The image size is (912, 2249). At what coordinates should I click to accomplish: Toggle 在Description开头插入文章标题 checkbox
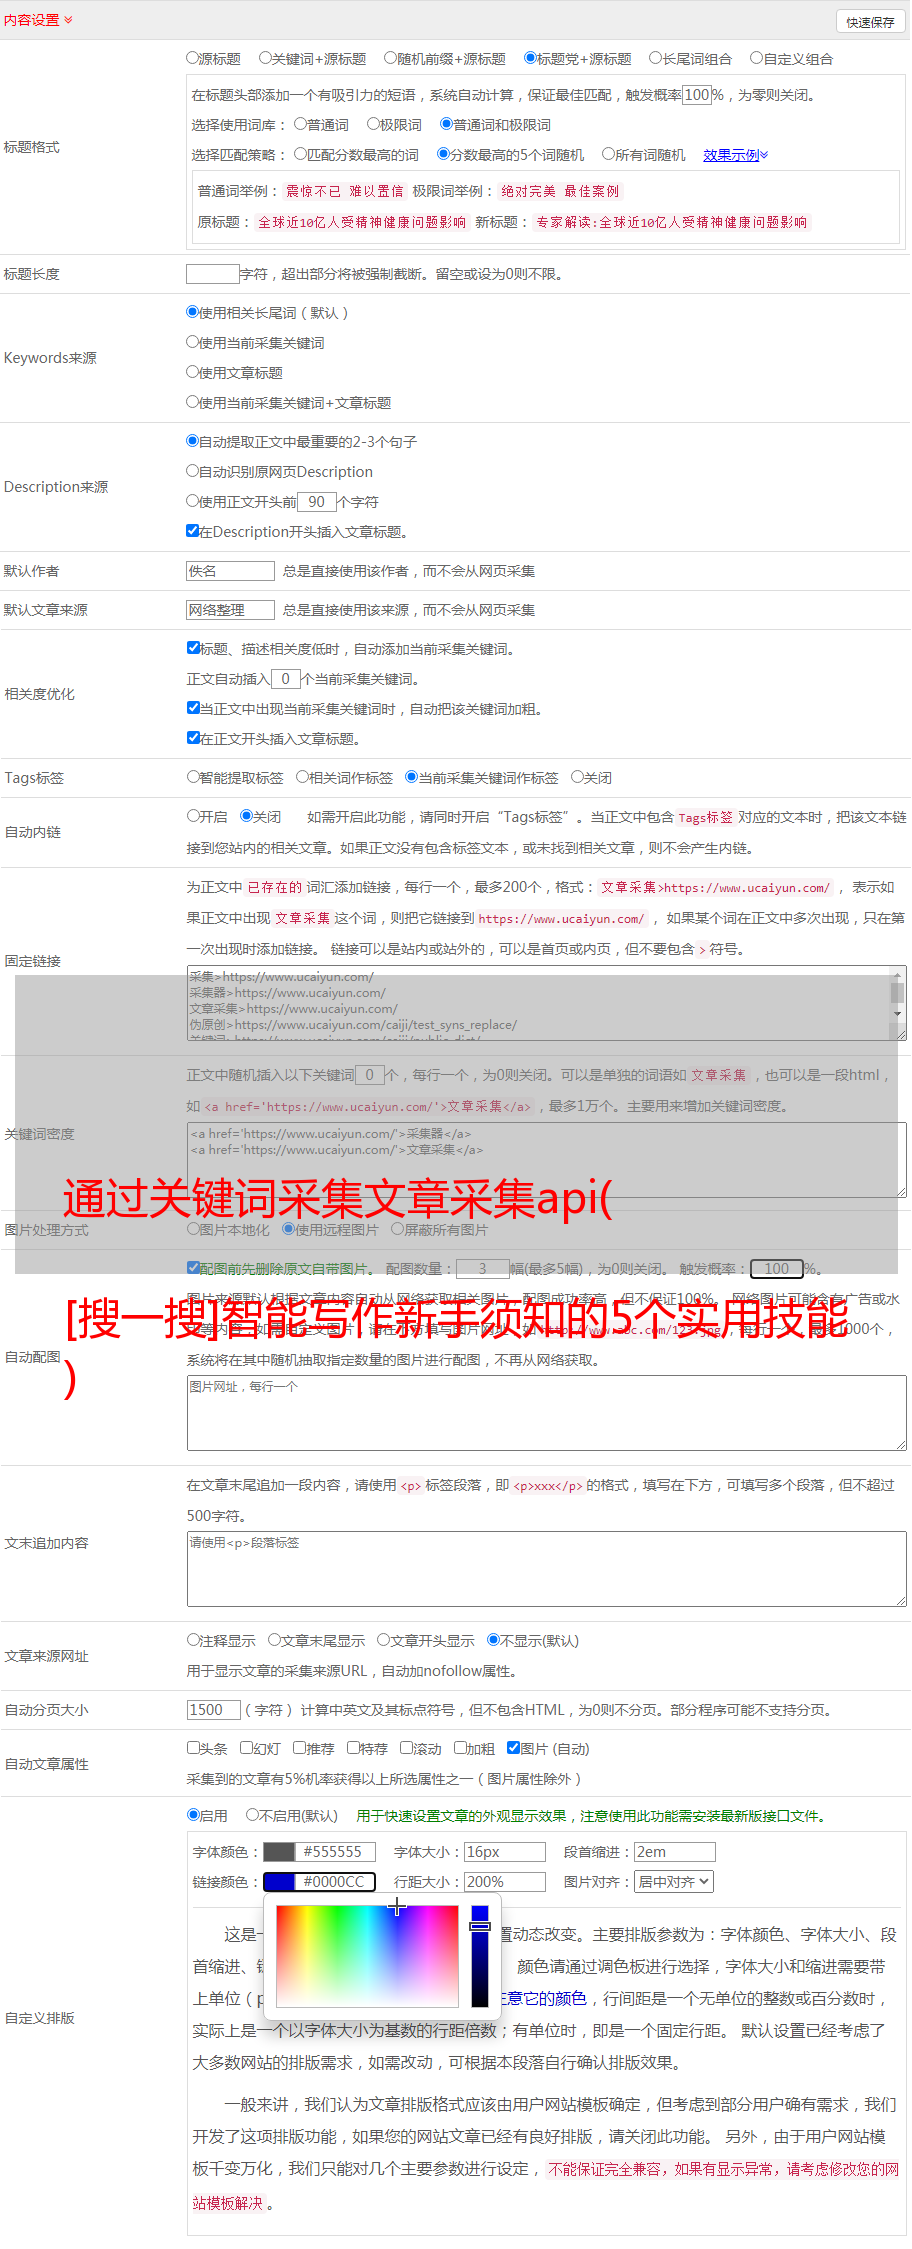(x=192, y=531)
